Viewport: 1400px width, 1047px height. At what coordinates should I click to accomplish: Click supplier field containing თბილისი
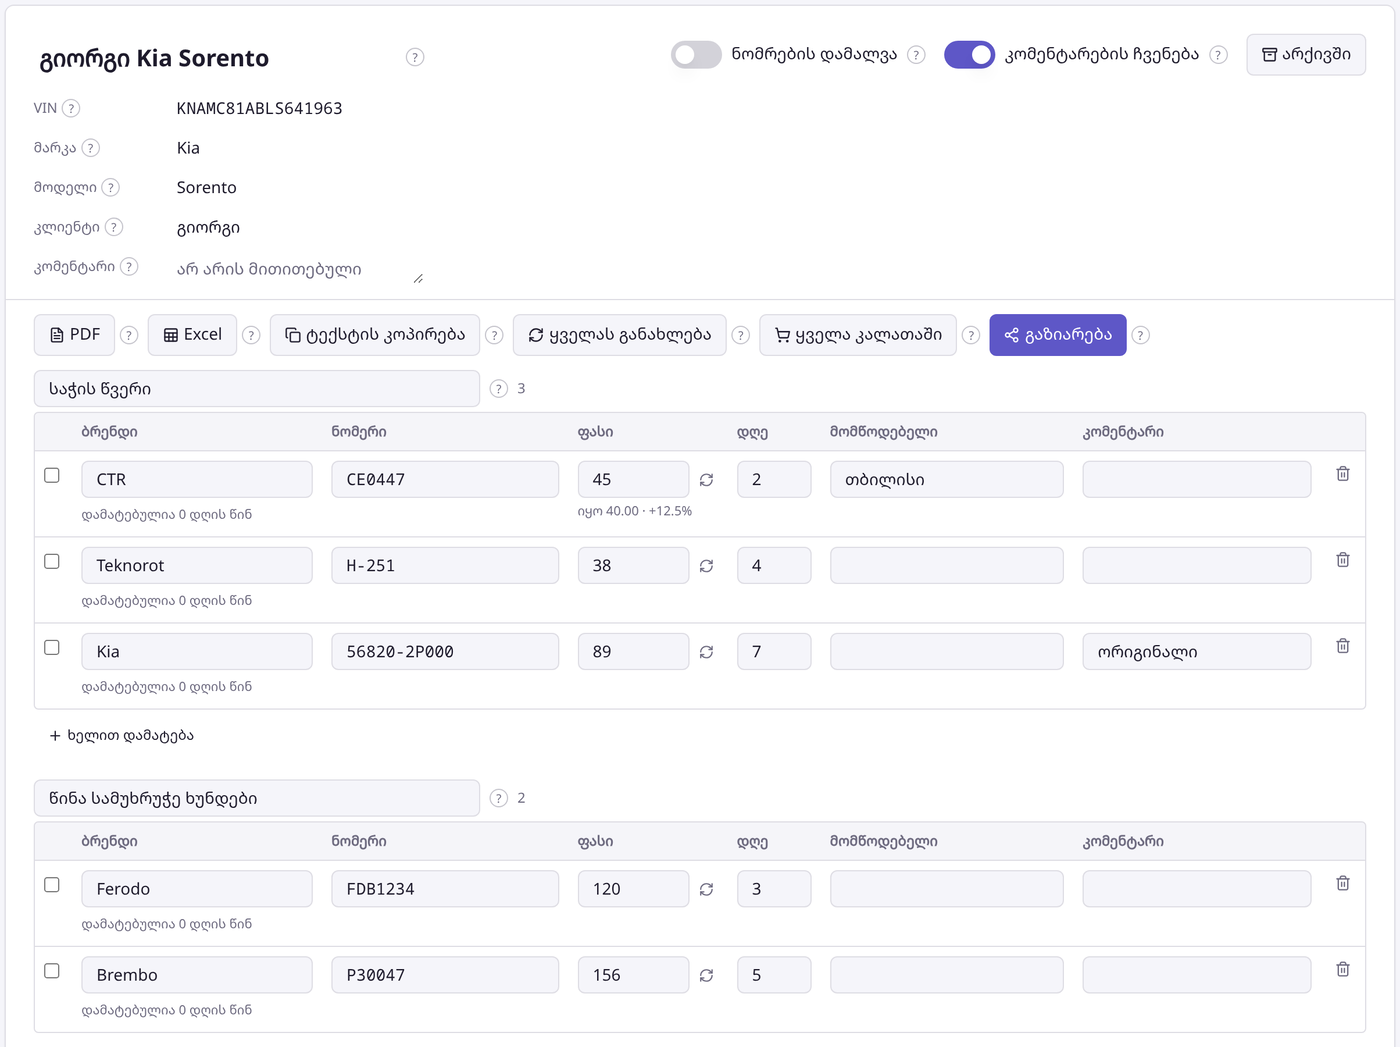pos(947,479)
